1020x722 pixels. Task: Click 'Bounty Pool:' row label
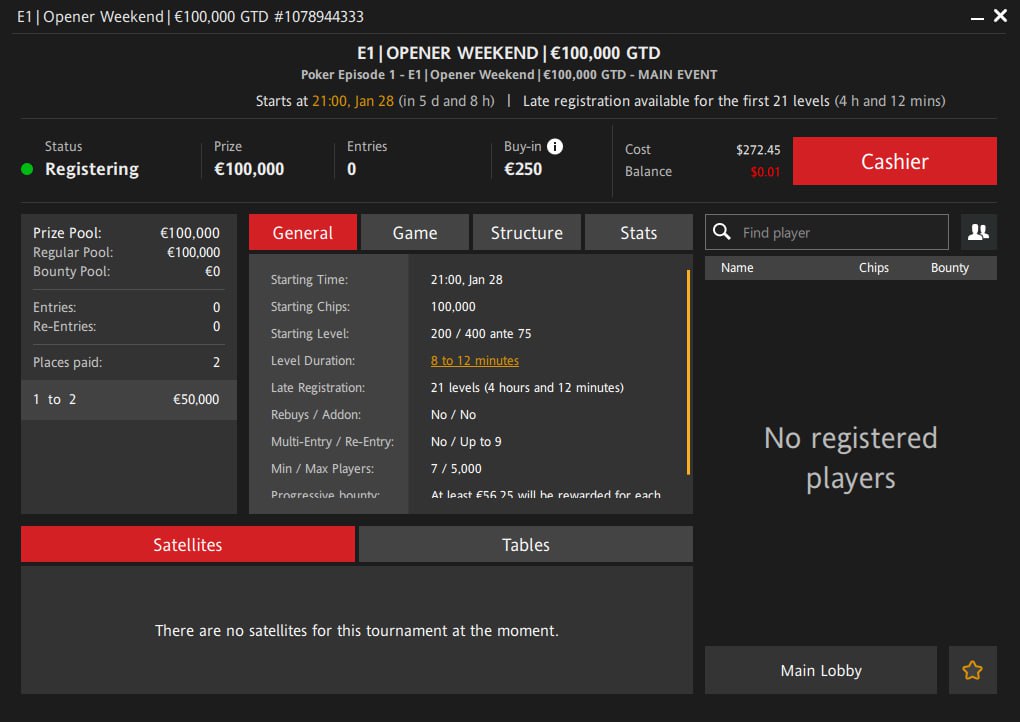[x=72, y=271]
